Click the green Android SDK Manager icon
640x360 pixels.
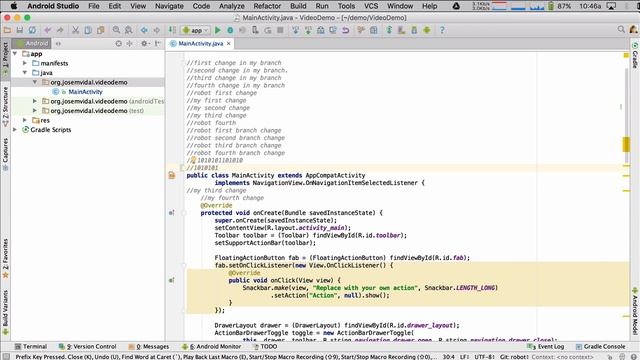coord(427,30)
